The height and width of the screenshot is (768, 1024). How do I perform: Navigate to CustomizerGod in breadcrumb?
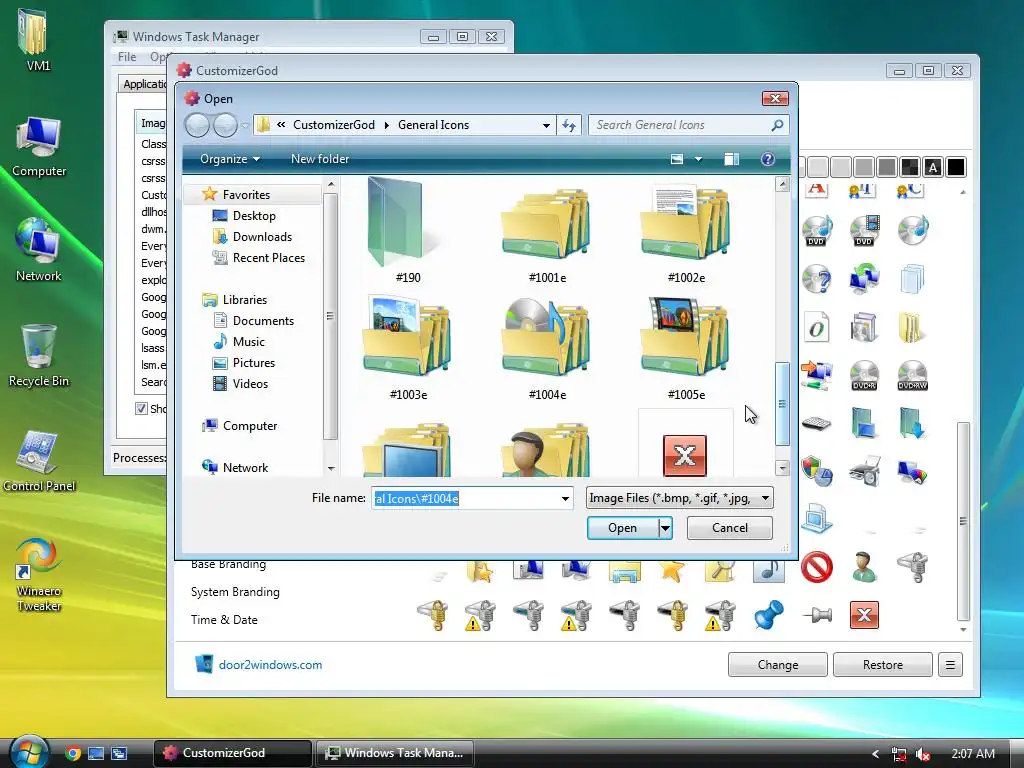pos(334,125)
